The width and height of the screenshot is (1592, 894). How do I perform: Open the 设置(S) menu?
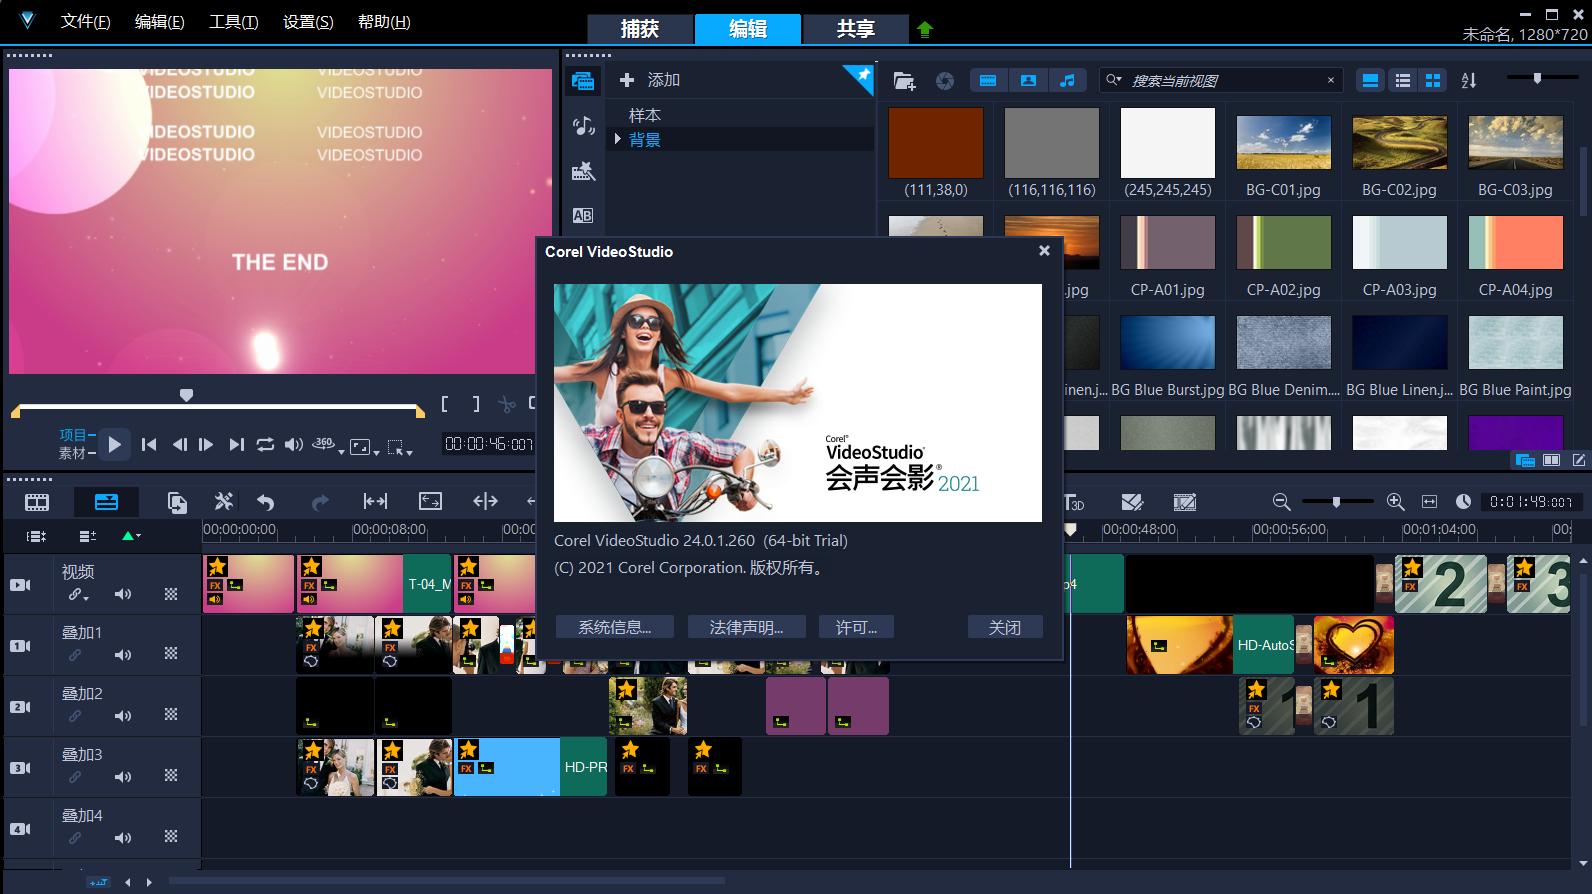(x=308, y=22)
